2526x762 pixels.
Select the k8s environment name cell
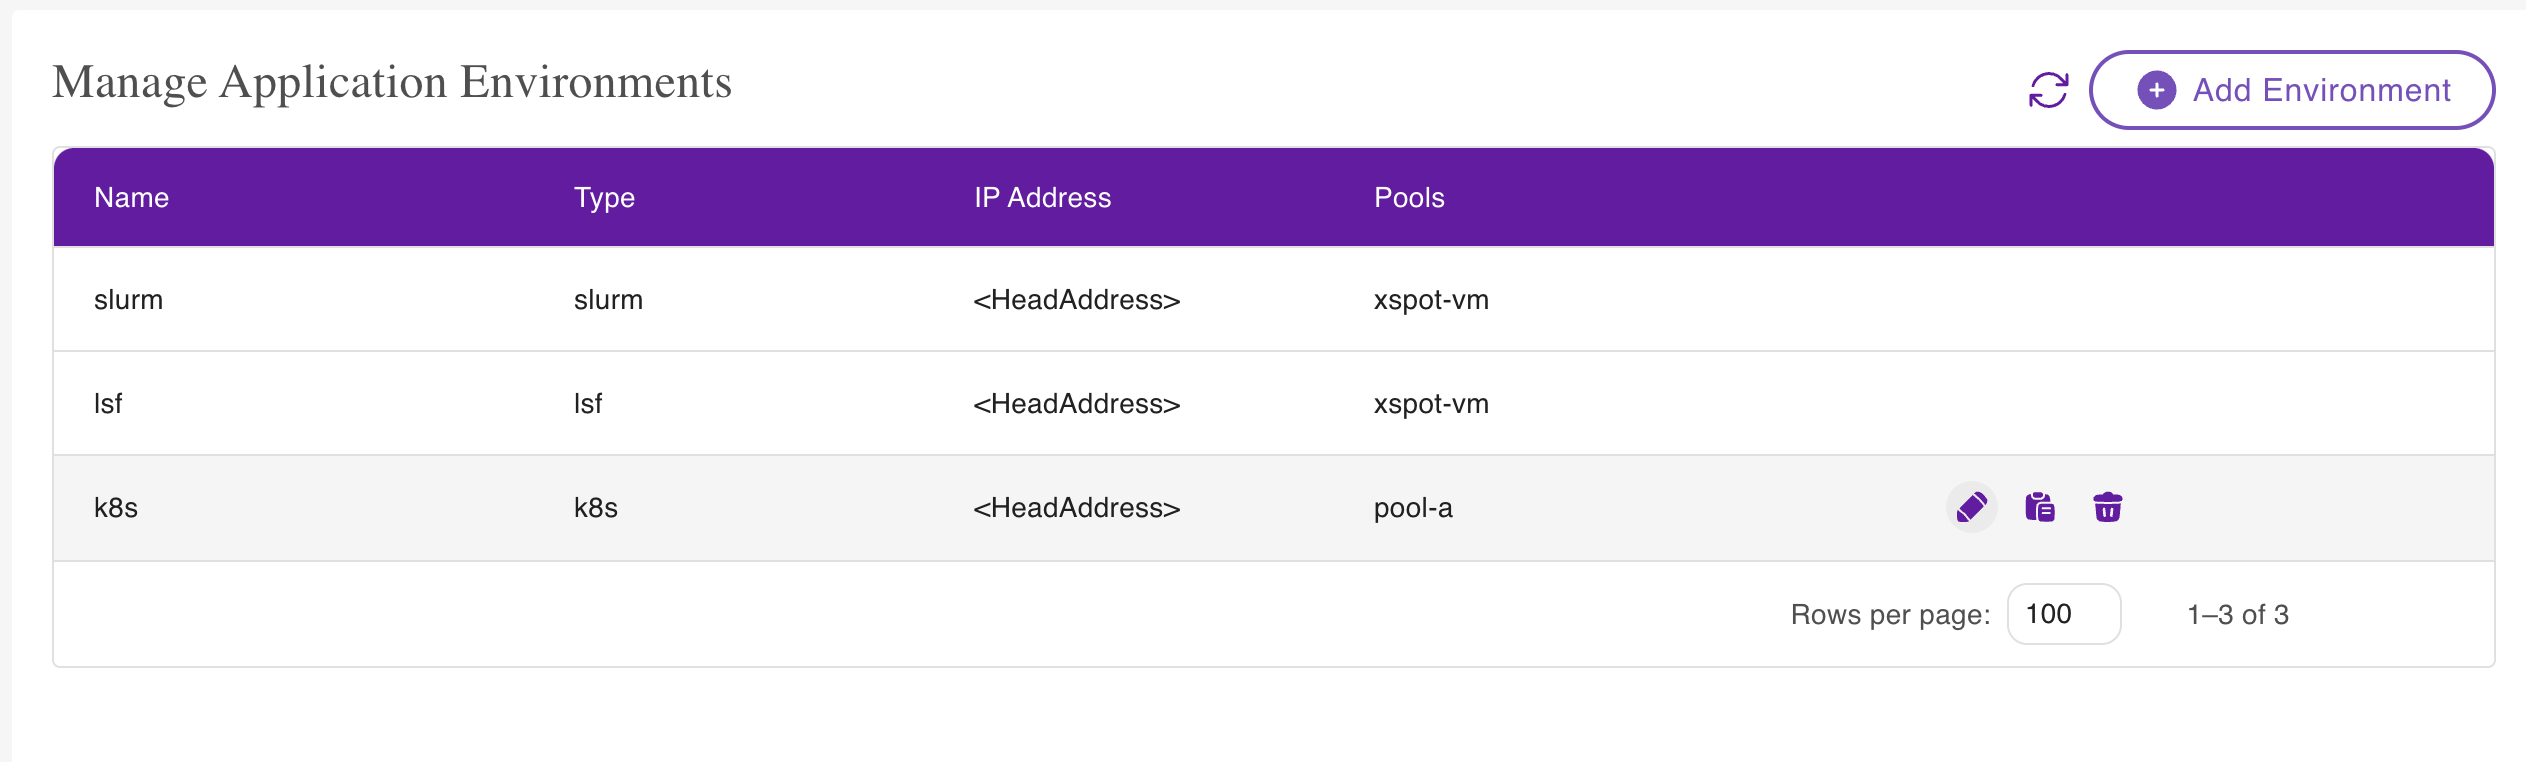(116, 508)
